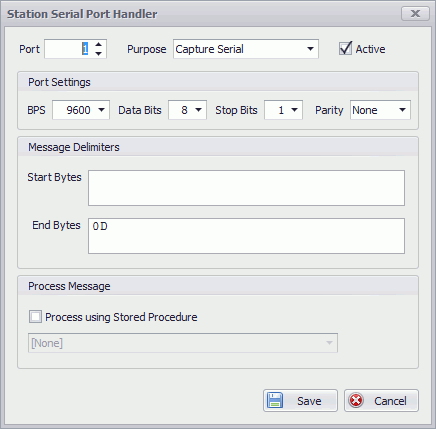Increment the Port number with up arrow

[98, 45]
